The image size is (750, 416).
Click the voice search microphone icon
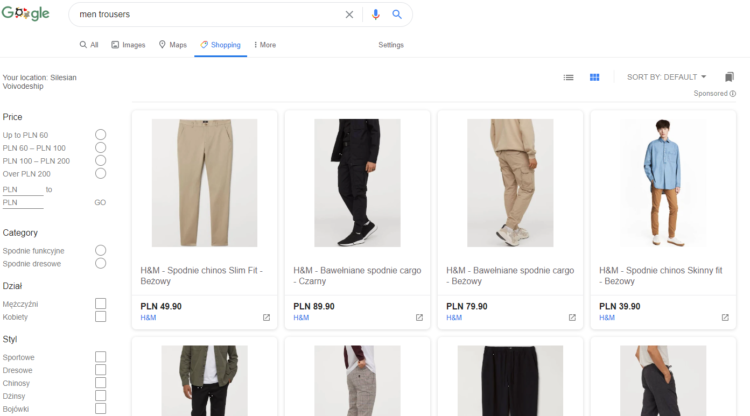pos(376,15)
